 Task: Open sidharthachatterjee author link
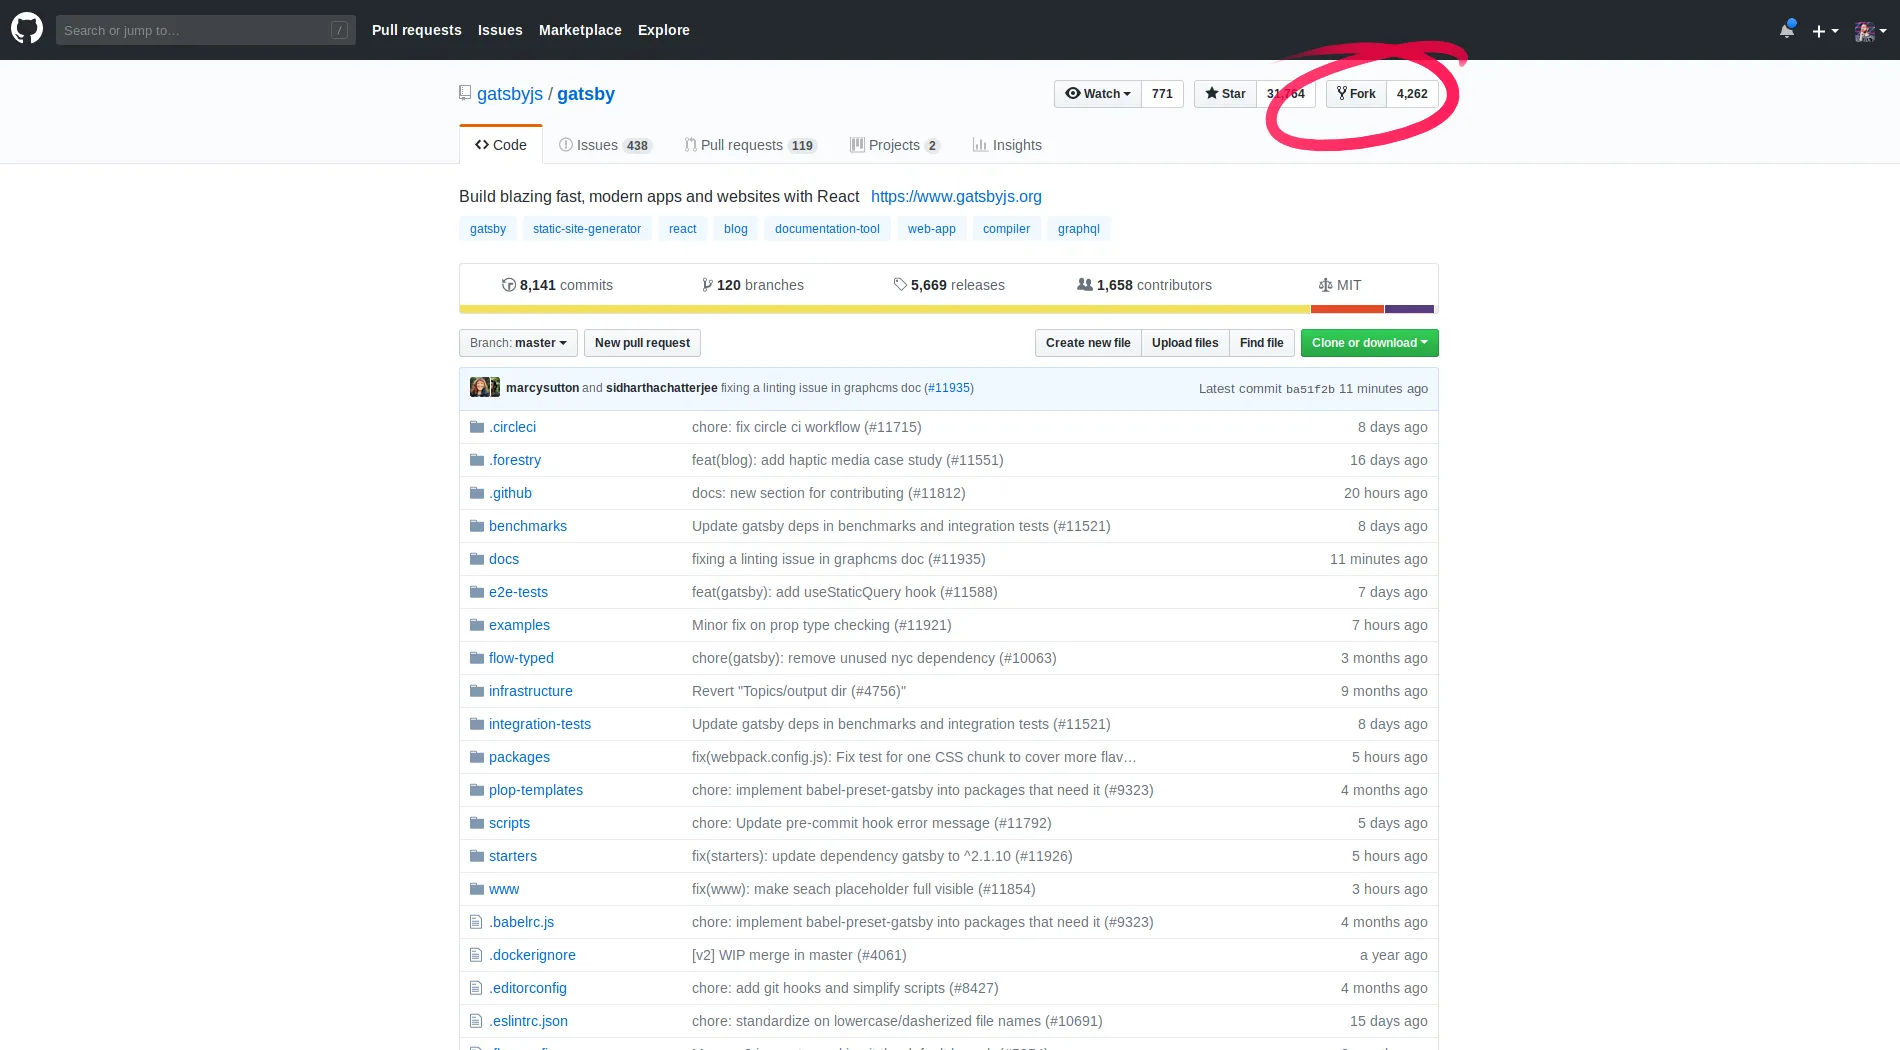pos(661,388)
